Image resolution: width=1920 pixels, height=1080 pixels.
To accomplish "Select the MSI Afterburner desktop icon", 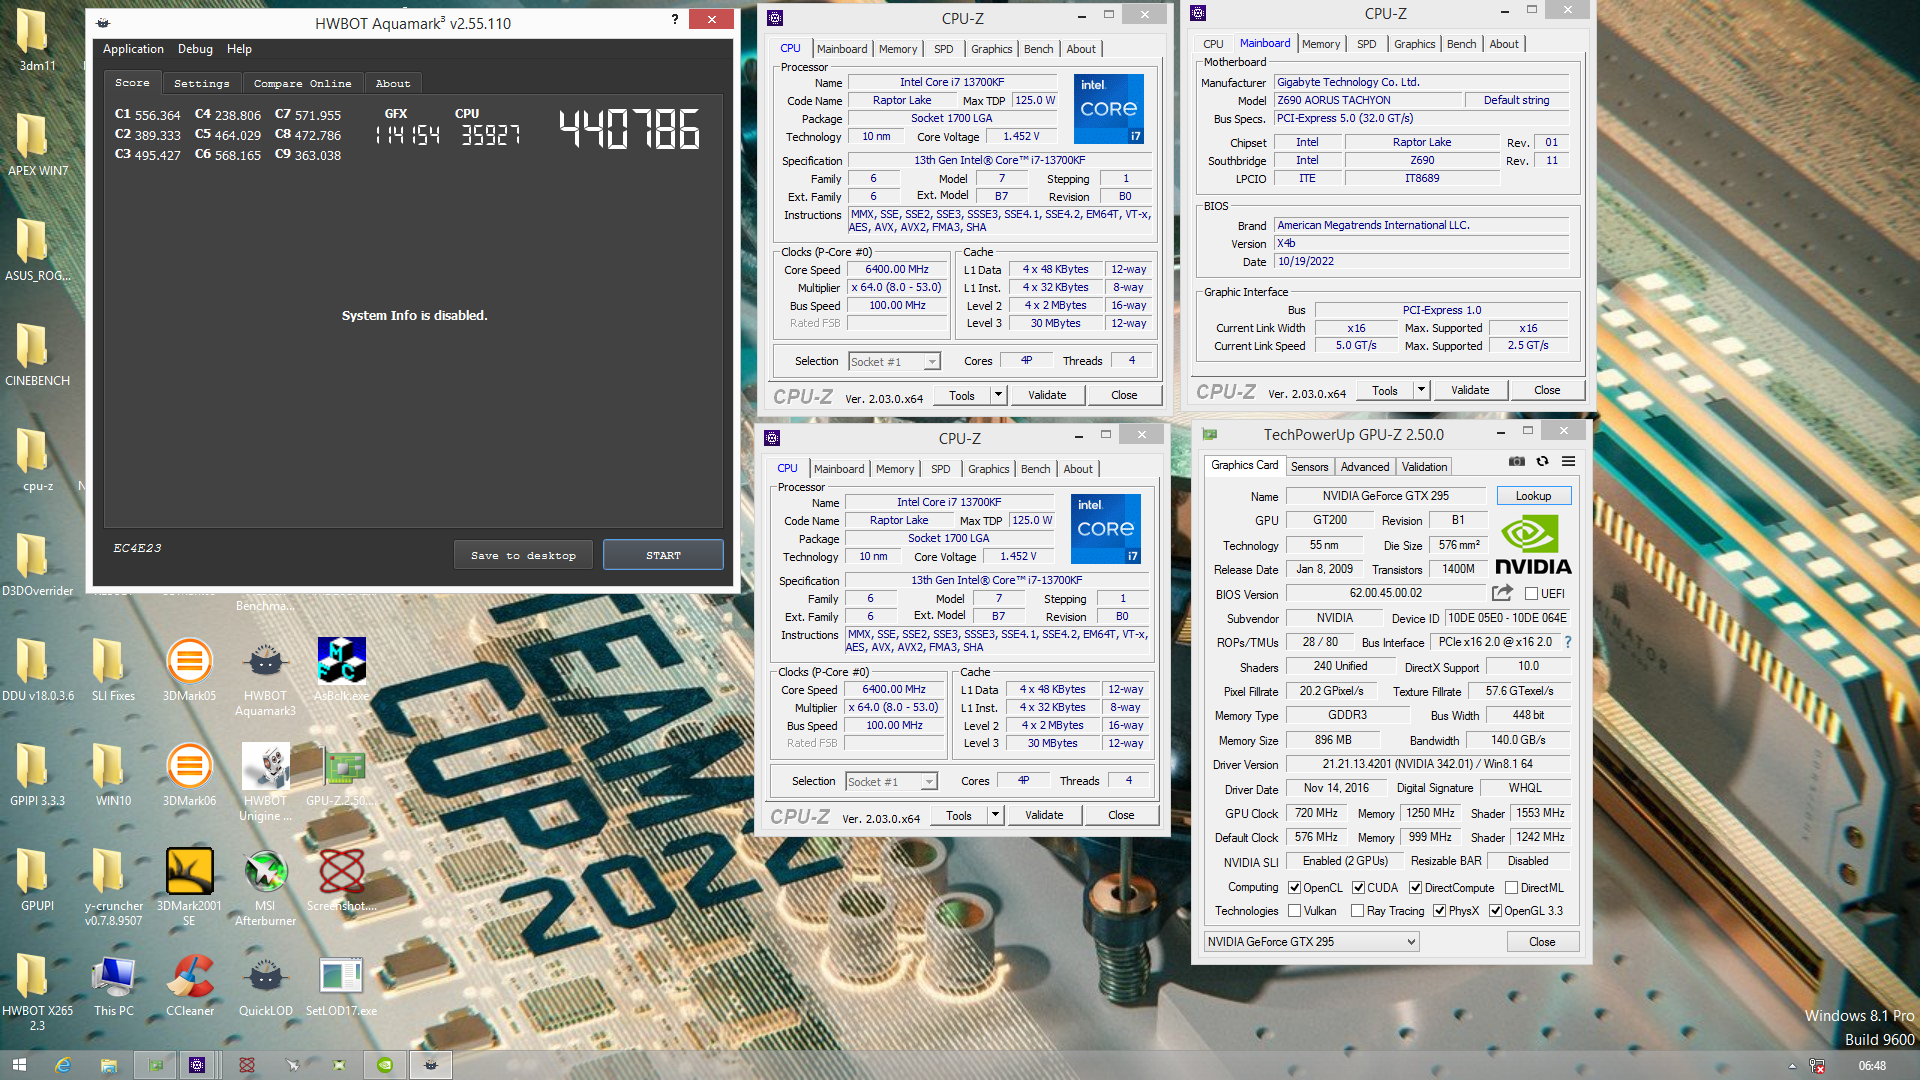I will click(x=265, y=887).
